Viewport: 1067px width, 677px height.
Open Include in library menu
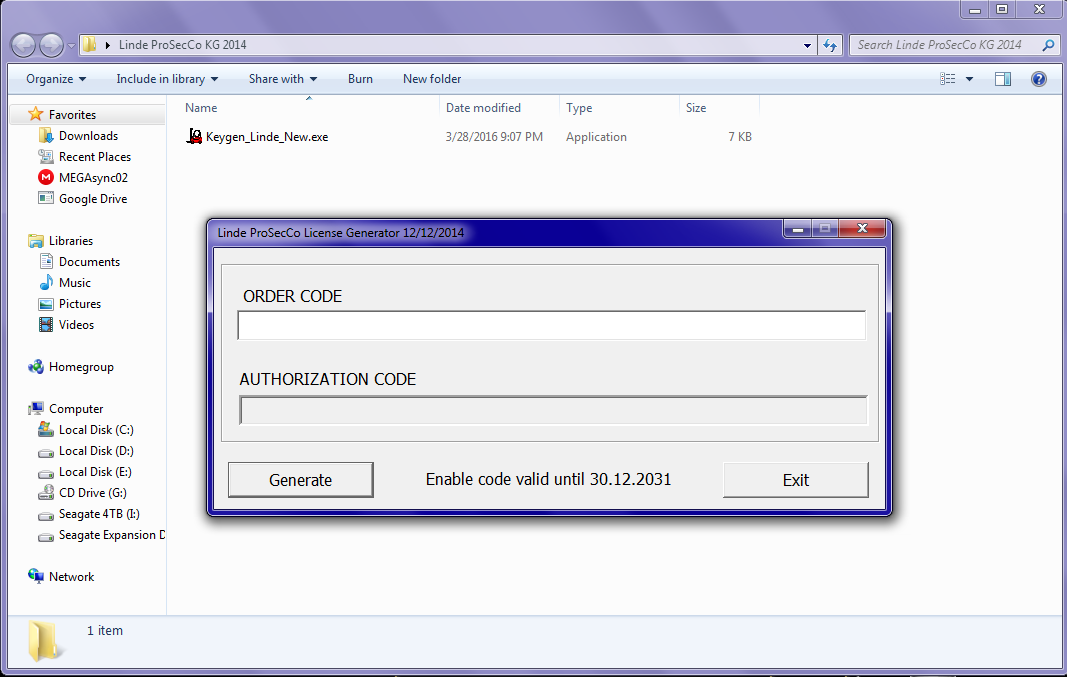pos(167,79)
